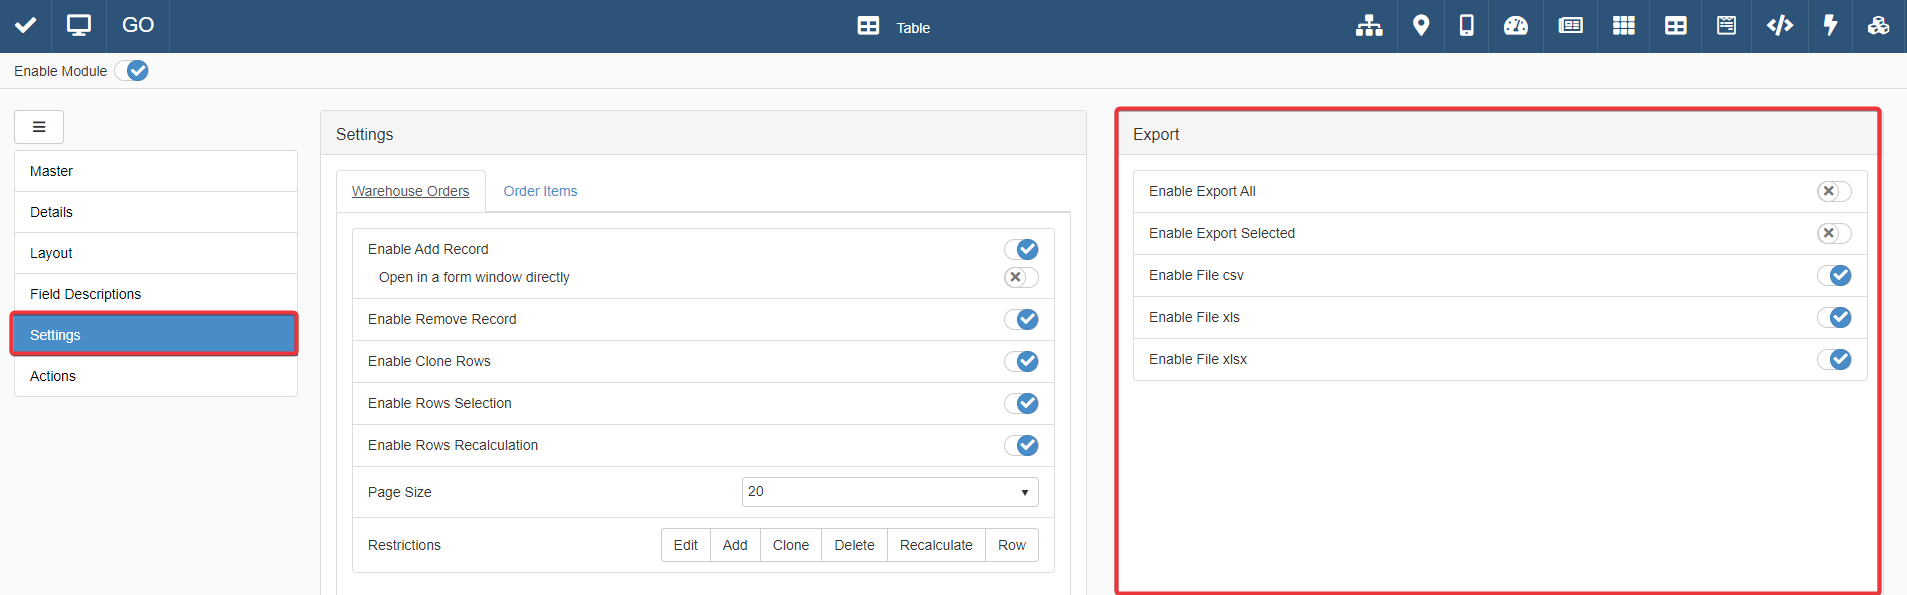Screen dimensions: 1907x595
Task: Click the sitemap hierarchy icon in the top bar
Action: [1368, 26]
